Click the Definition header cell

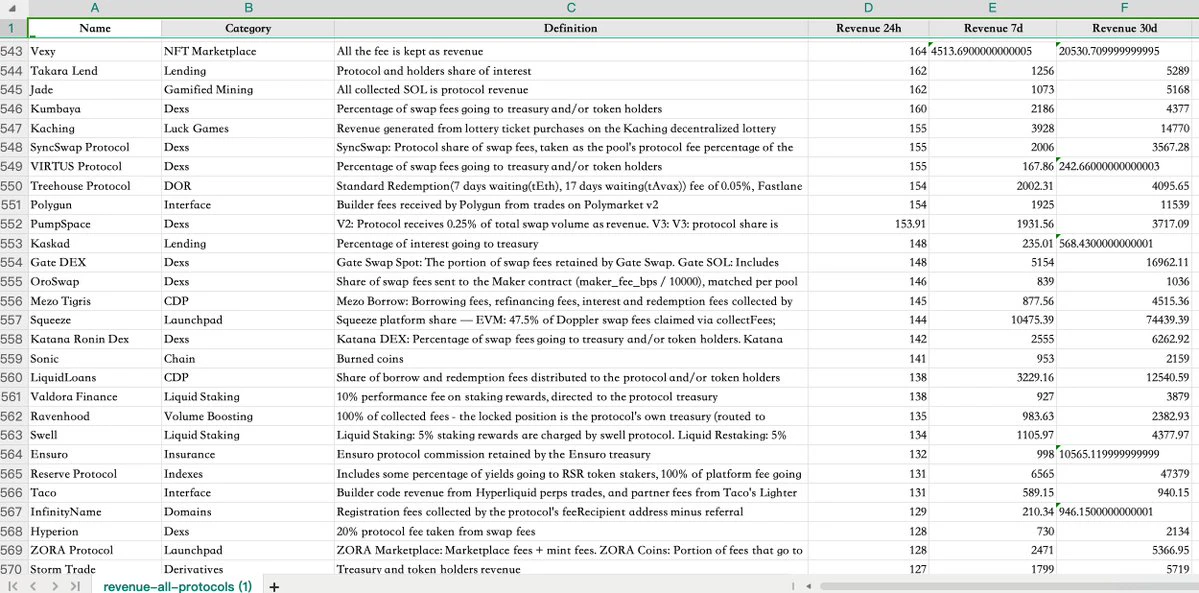[x=571, y=28]
